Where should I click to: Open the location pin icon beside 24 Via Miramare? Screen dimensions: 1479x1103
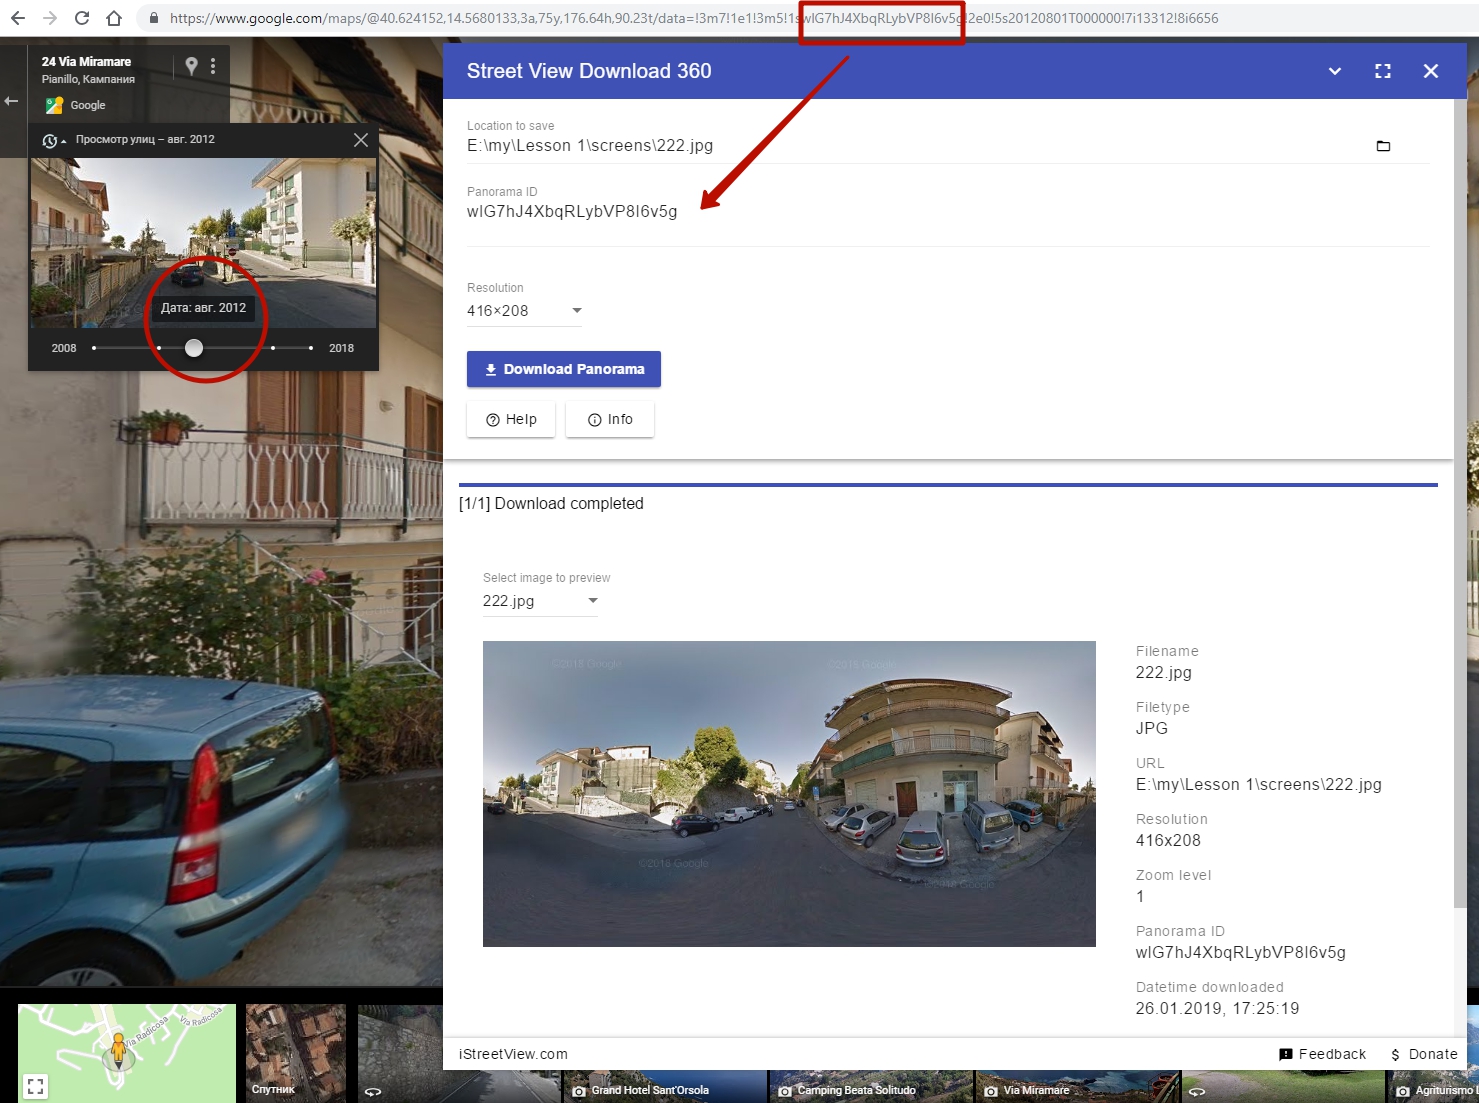coord(192,66)
